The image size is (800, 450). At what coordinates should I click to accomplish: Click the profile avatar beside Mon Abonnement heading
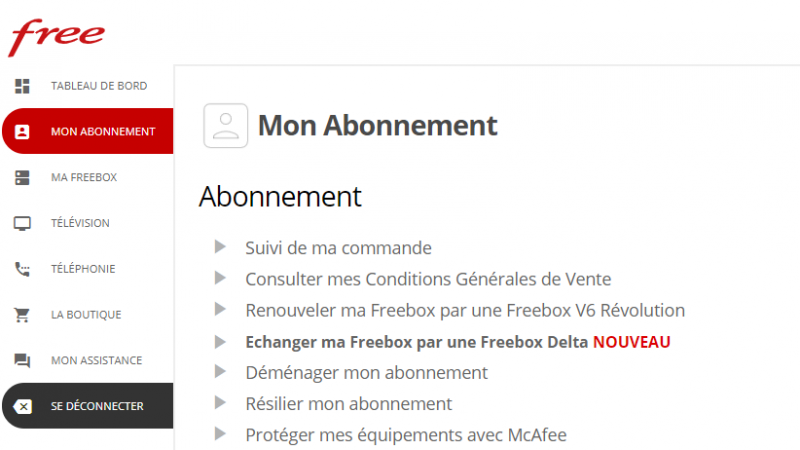(225, 126)
